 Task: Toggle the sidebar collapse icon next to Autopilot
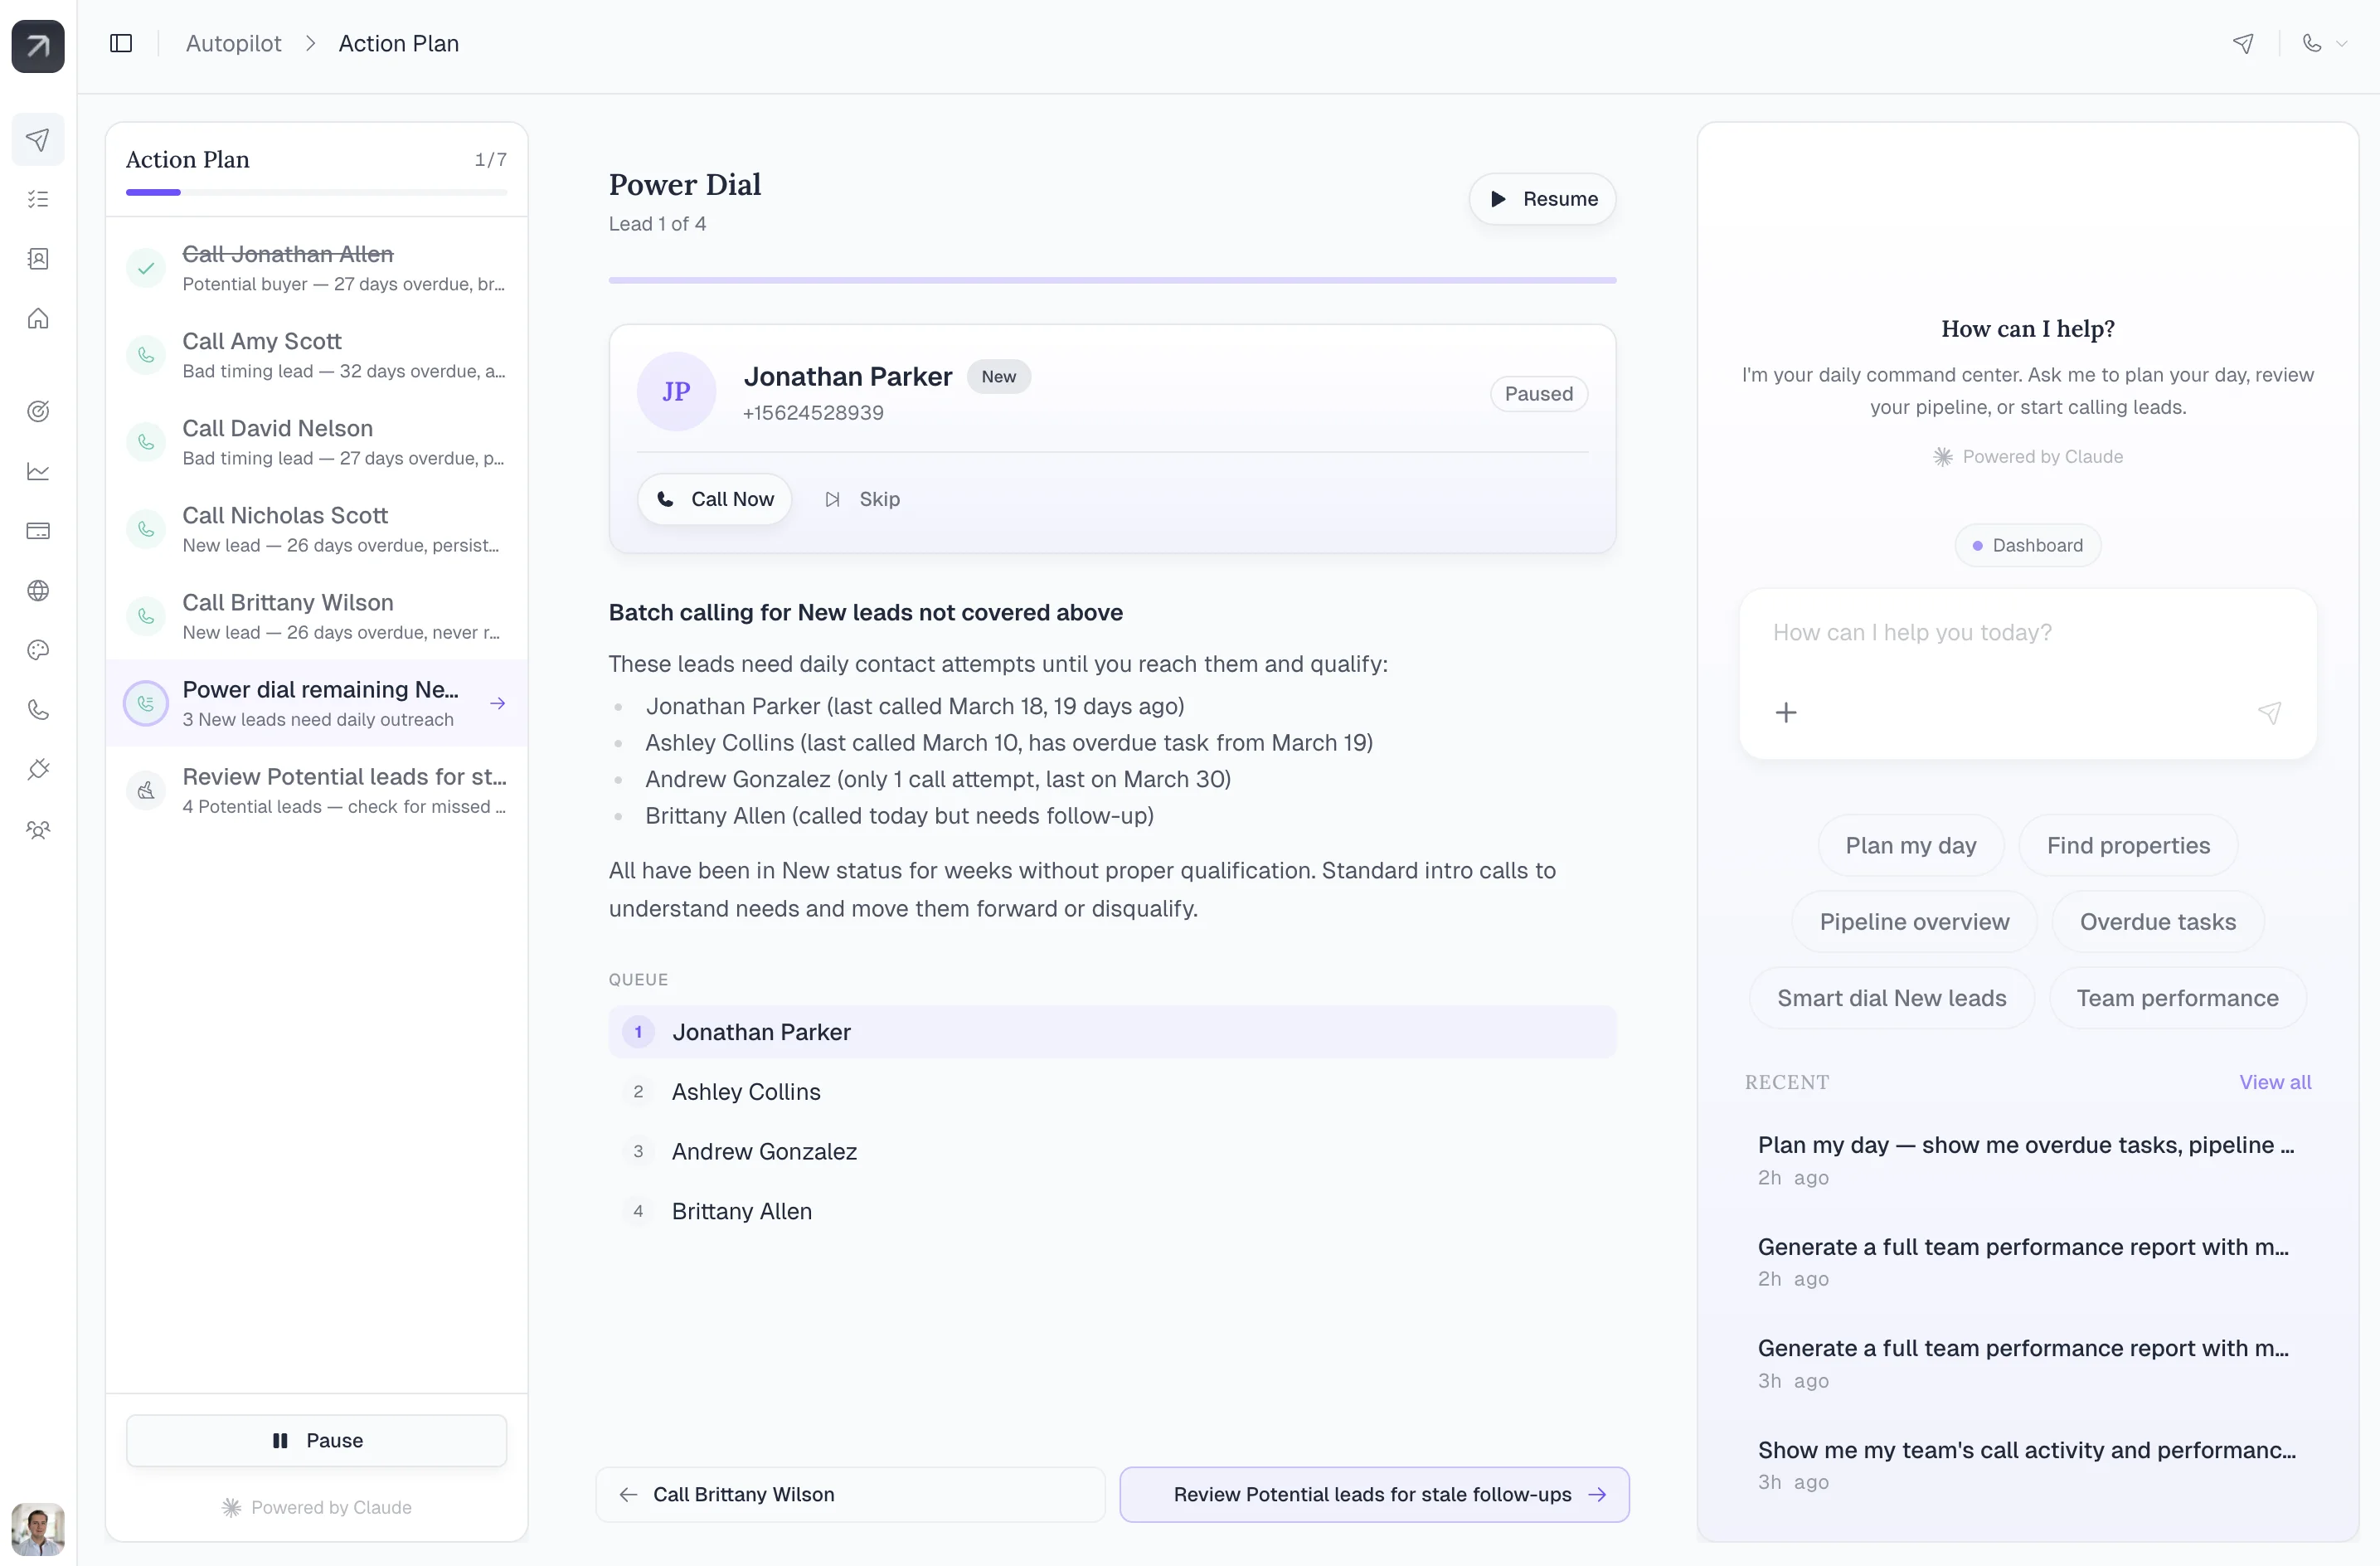click(x=120, y=43)
